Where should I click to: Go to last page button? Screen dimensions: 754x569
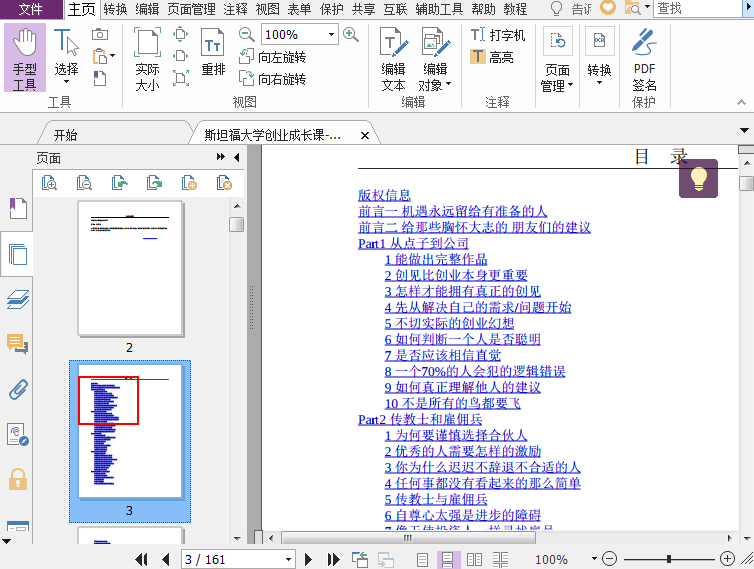click(x=333, y=559)
